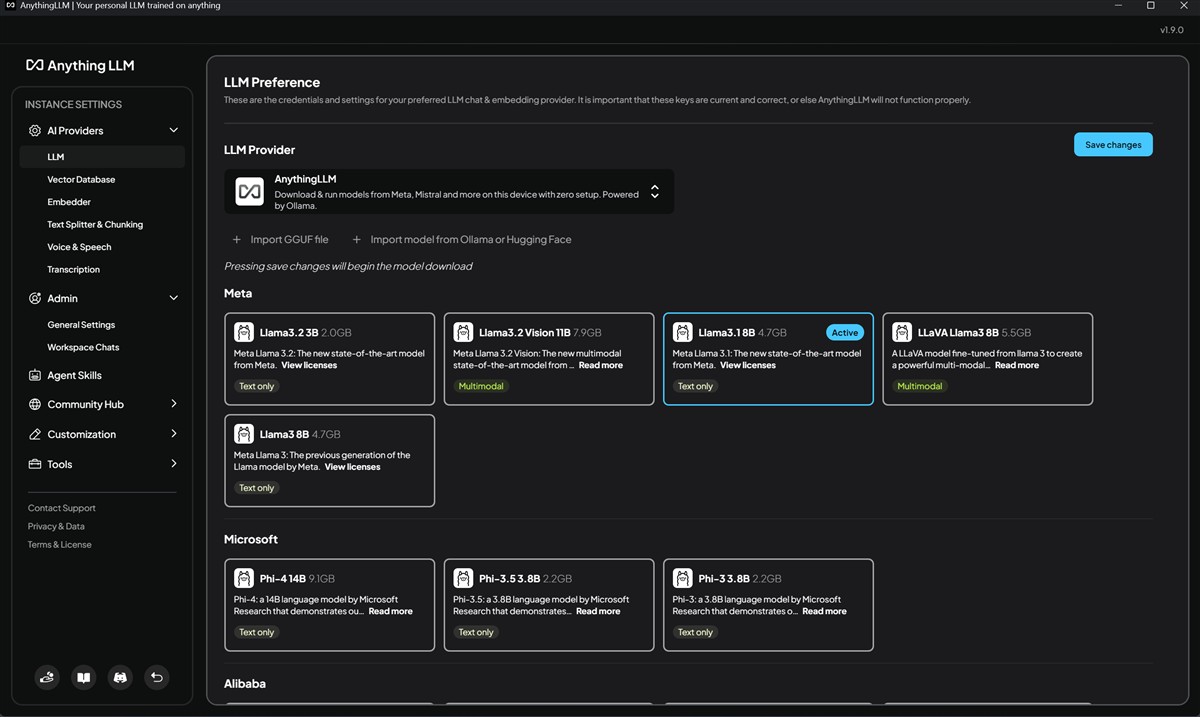1200x717 pixels.
Task: Select the Llama3.2 Vision 11B model card
Action: [x=548, y=359]
